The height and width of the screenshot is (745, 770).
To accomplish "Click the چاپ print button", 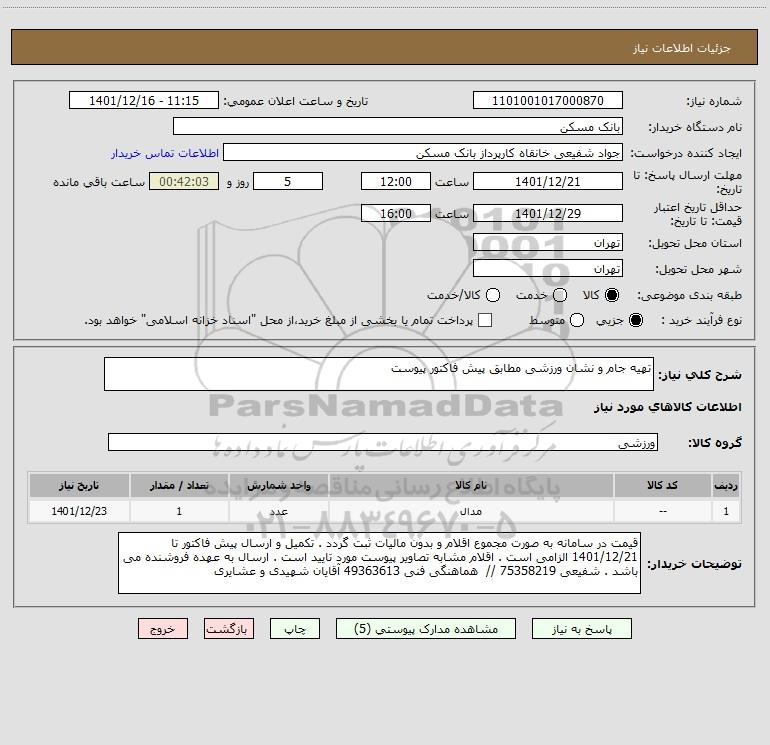I will pos(295,629).
